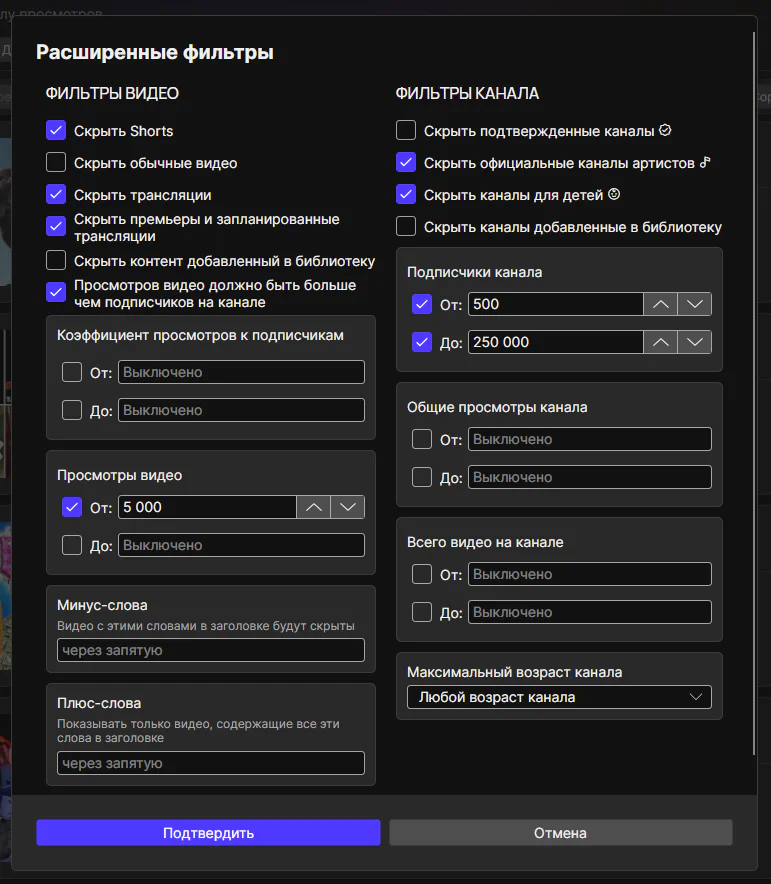This screenshot has width=771, height=884.
Task: Uncheck Скрыть официальные каналы артистов
Action: [x=406, y=162]
